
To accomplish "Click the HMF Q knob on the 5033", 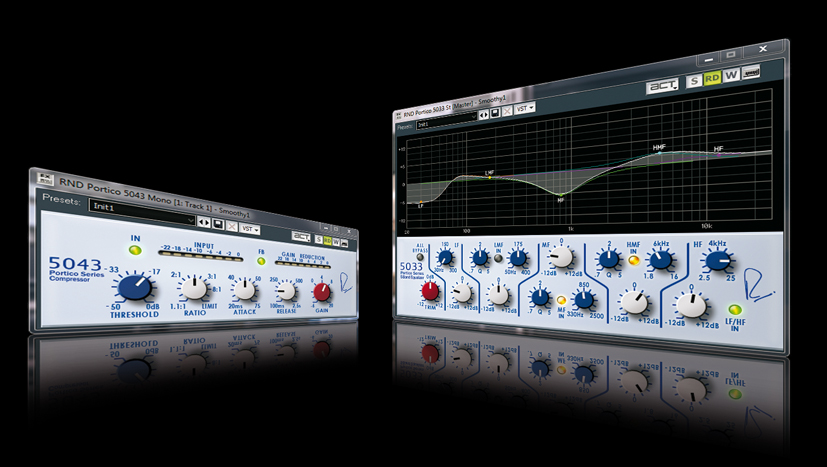I will [609, 259].
